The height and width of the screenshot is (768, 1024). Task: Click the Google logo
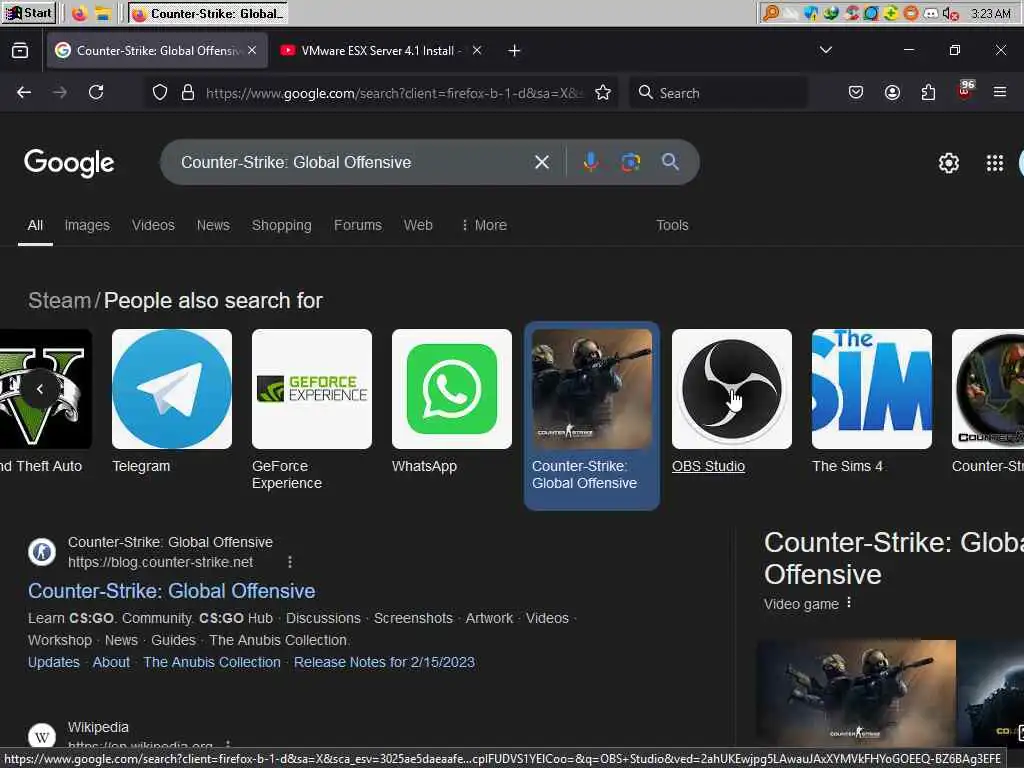click(69, 163)
